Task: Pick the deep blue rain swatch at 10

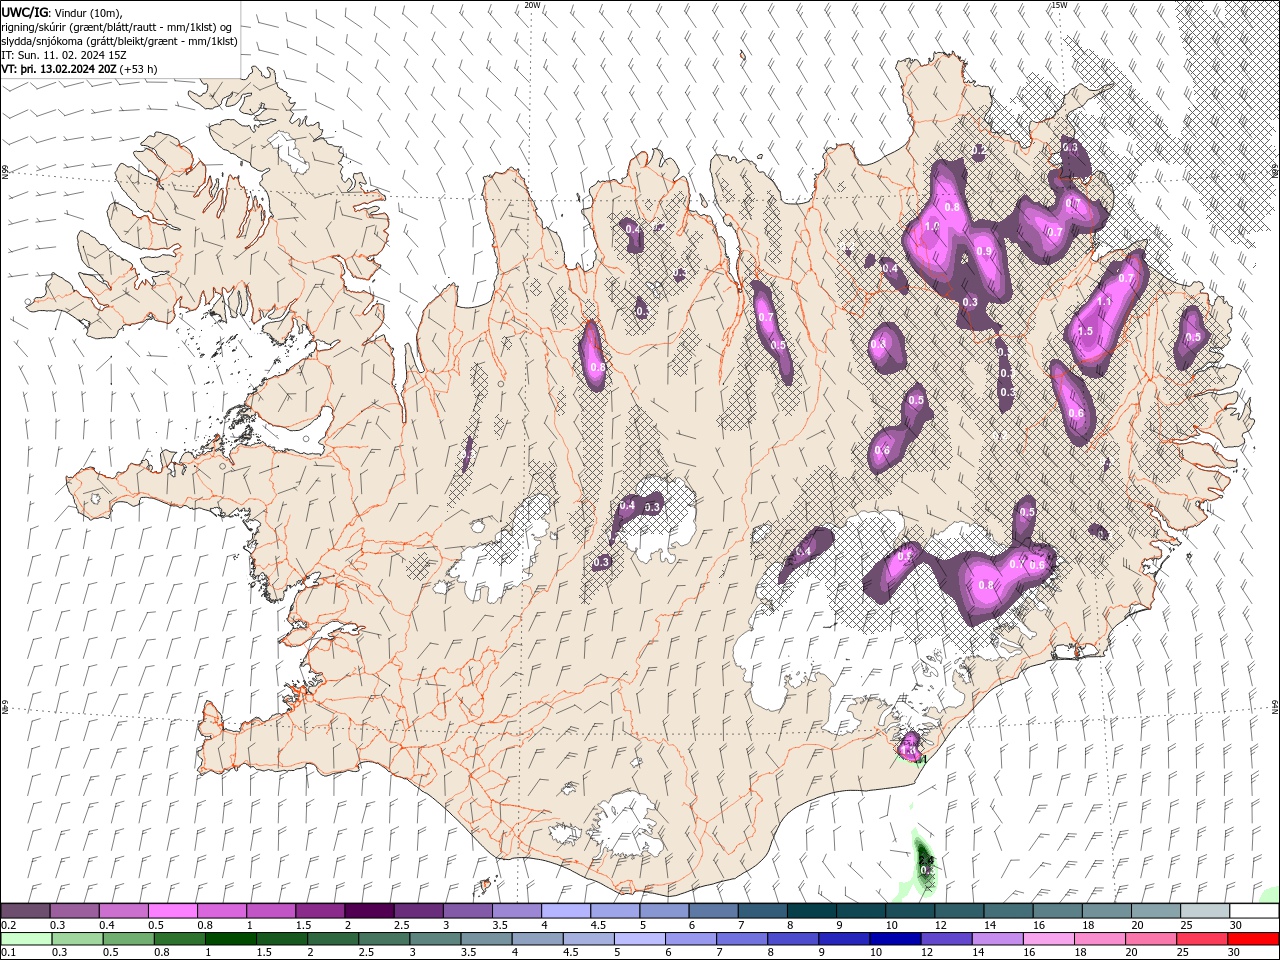Action: 894,939
